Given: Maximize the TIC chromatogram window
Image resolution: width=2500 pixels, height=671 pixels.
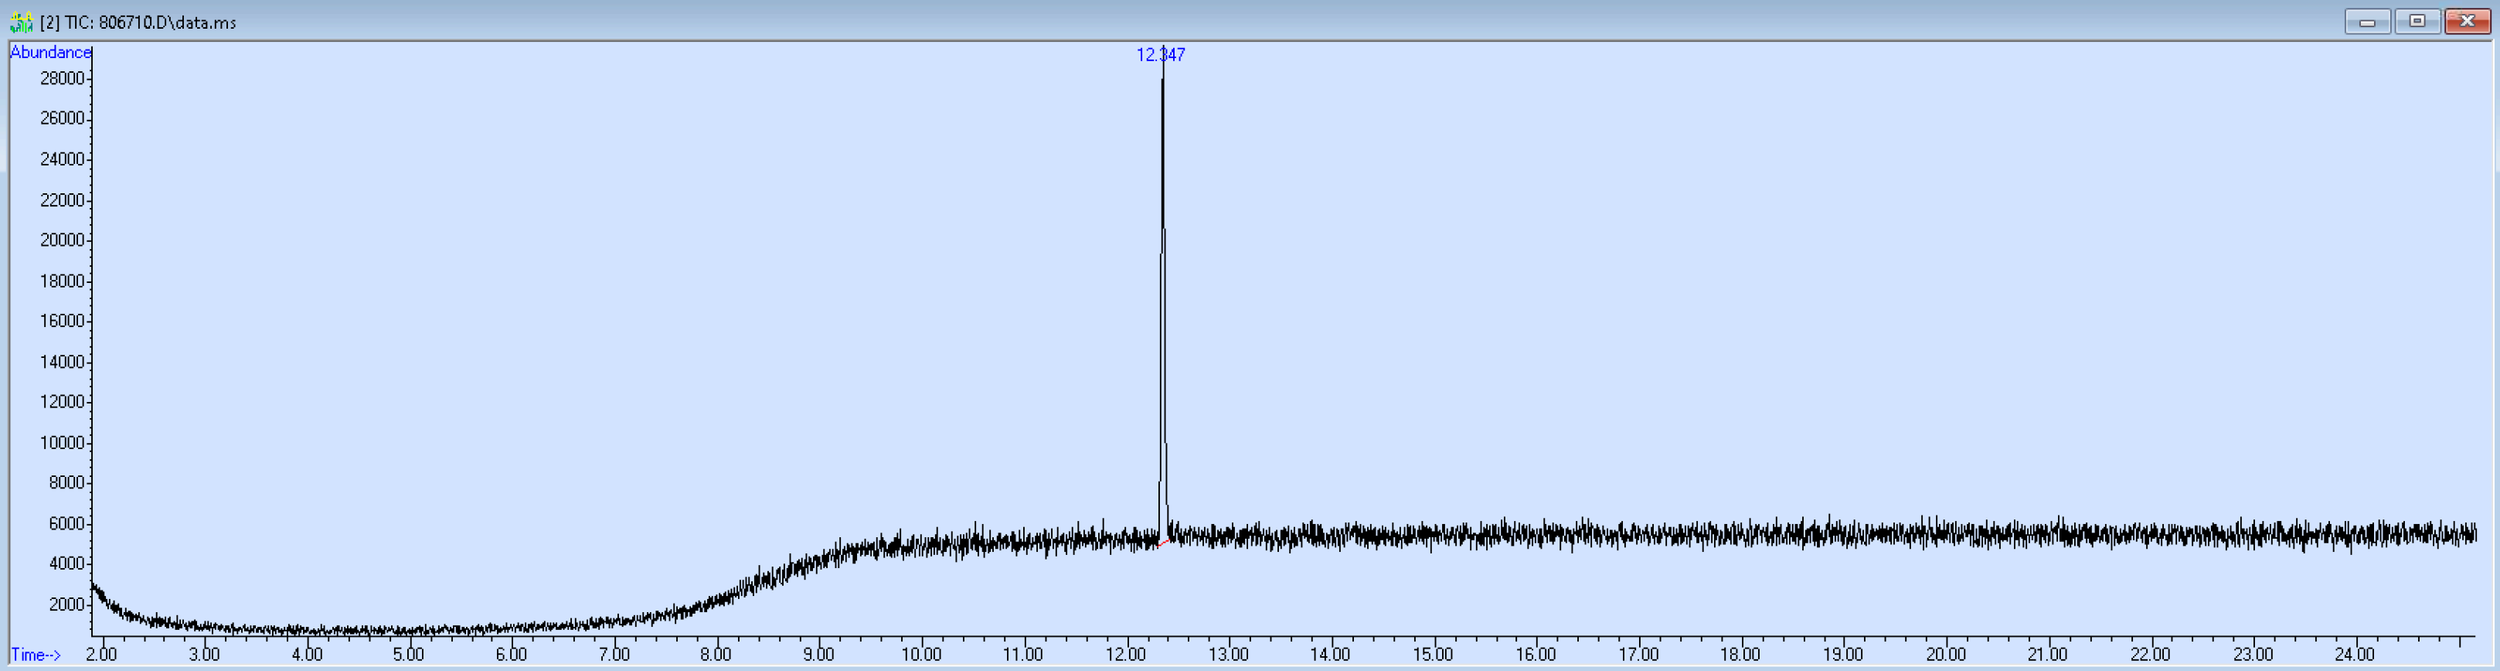Looking at the screenshot, I should point(2417,21).
